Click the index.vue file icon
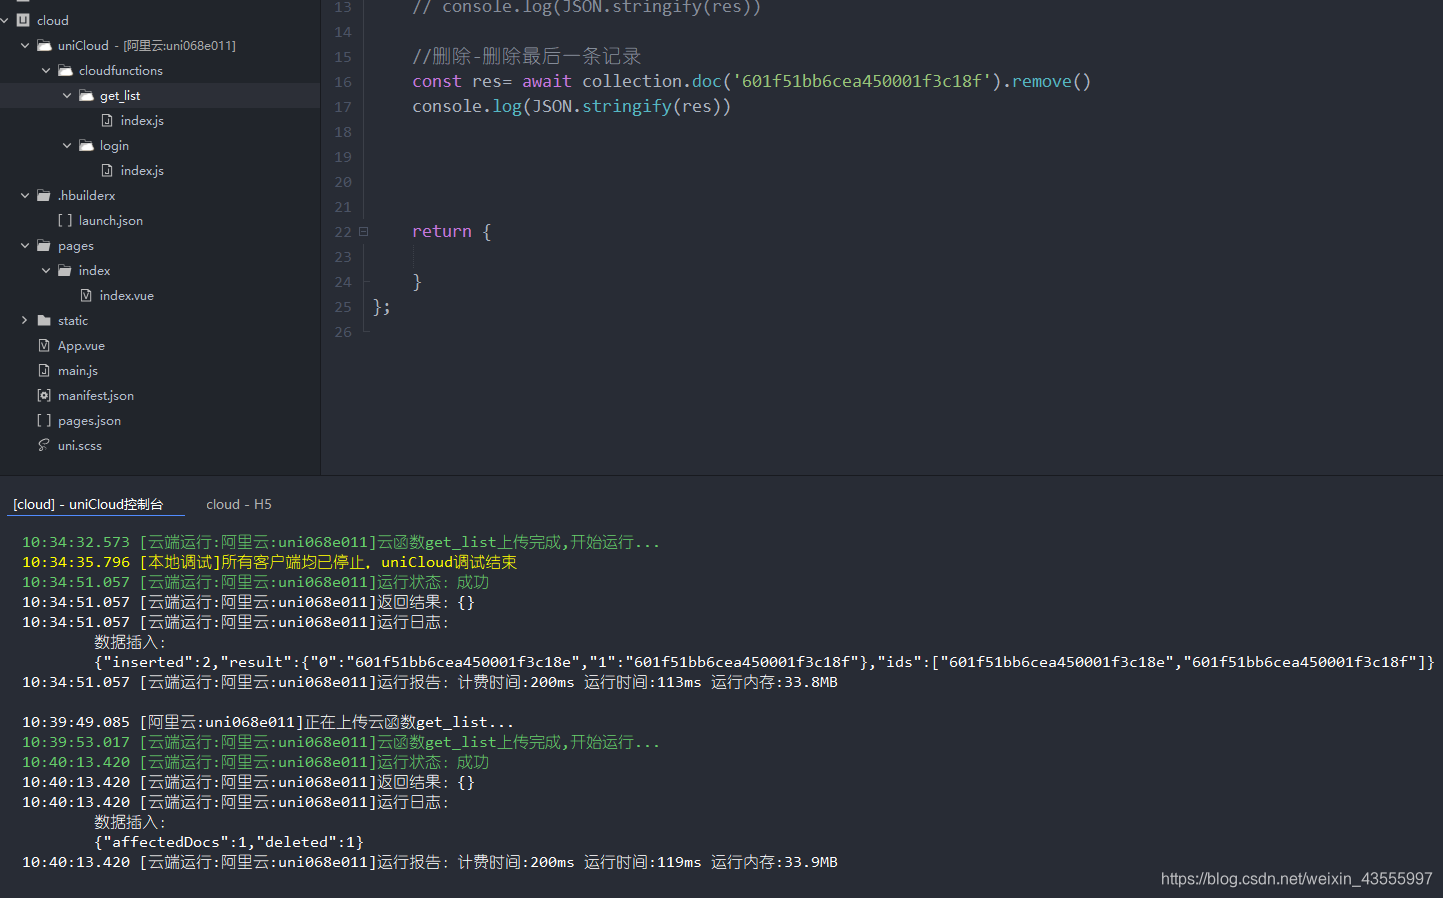The width and height of the screenshot is (1443, 898). click(86, 295)
